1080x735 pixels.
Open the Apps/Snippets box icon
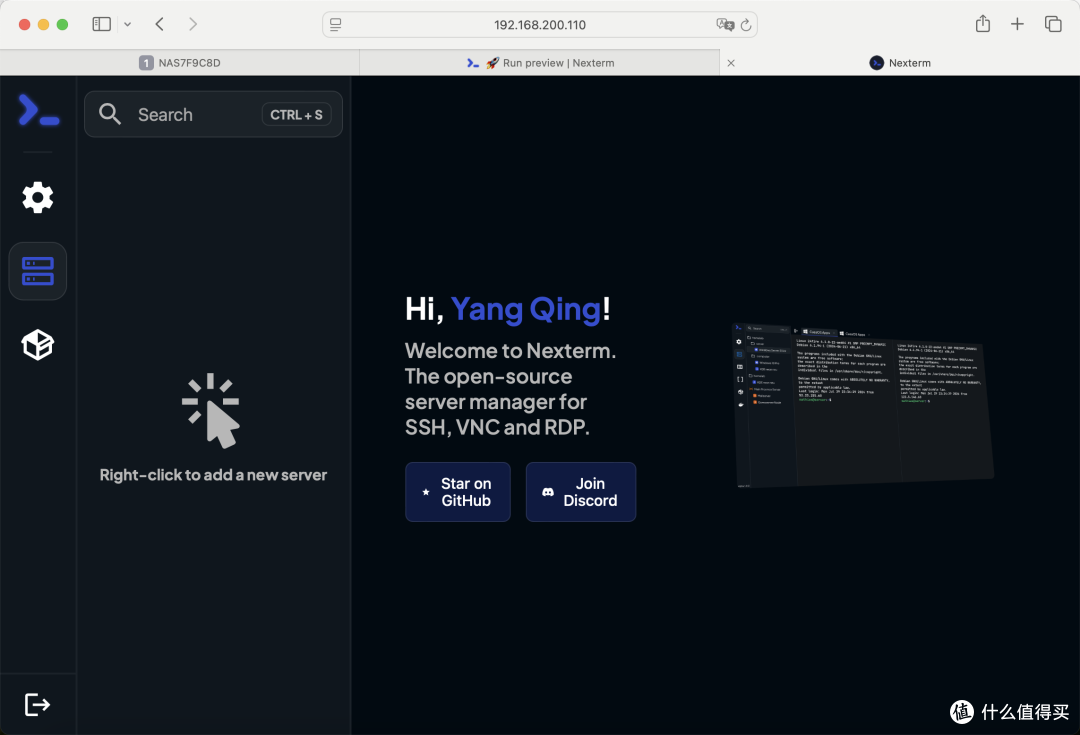coord(37,344)
